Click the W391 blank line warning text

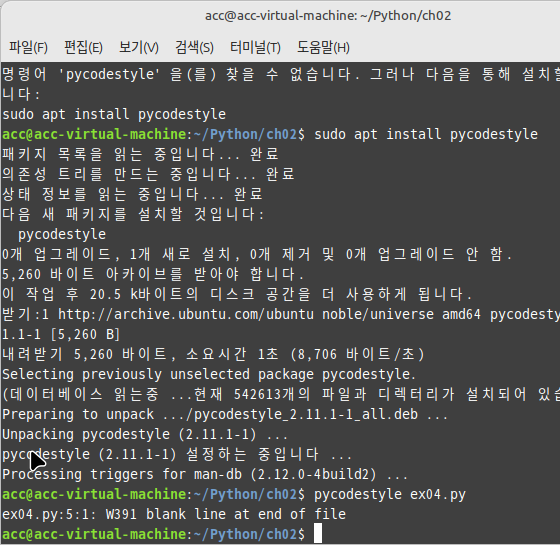pyautogui.click(x=226, y=514)
